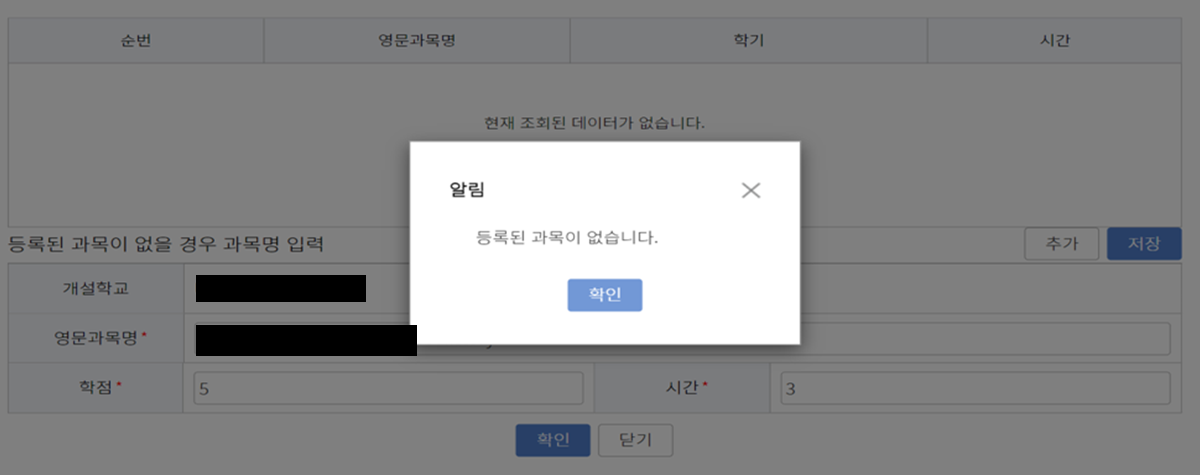Click the 등록된 과목이 없습니다 alert message
The height and width of the screenshot is (475, 1200).
coord(567,239)
